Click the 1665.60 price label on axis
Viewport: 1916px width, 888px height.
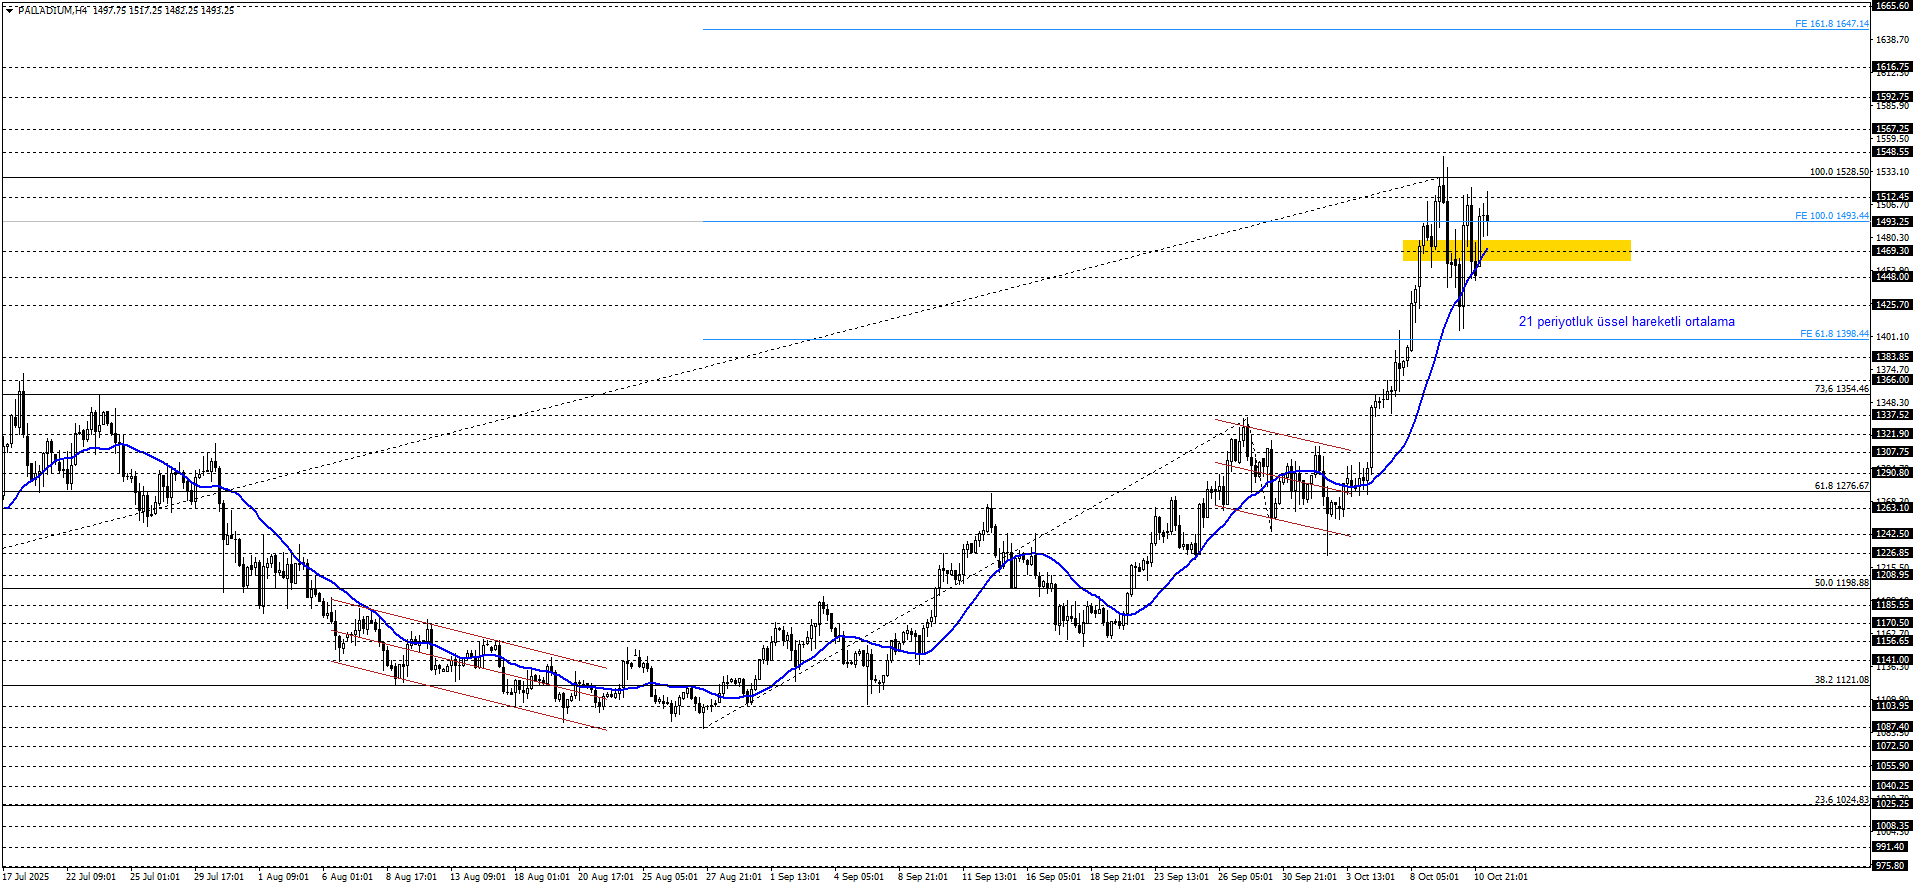coord(1892,6)
